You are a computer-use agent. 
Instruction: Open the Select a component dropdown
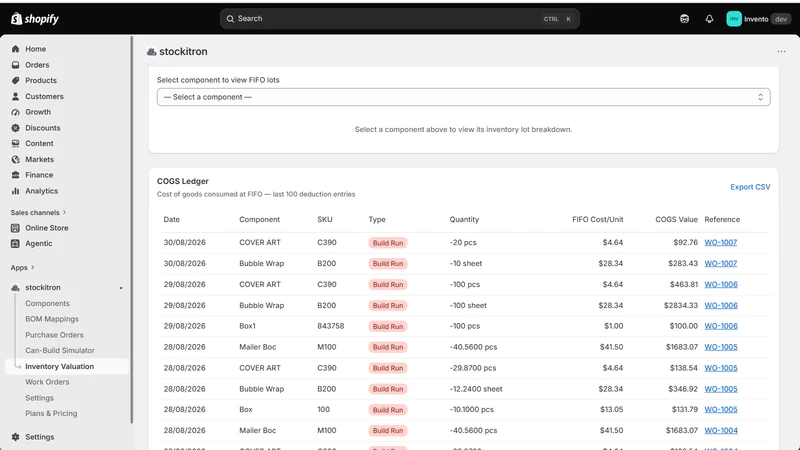pyautogui.click(x=463, y=97)
